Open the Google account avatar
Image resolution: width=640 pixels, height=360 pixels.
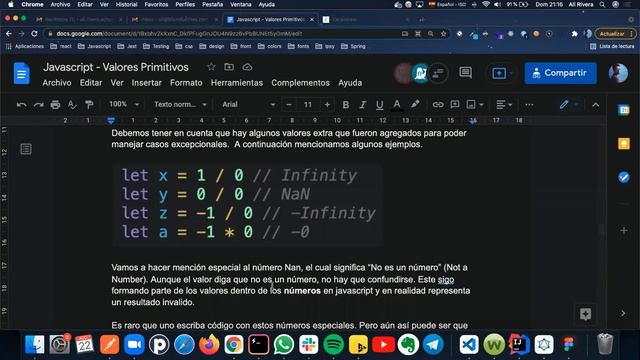[618, 73]
